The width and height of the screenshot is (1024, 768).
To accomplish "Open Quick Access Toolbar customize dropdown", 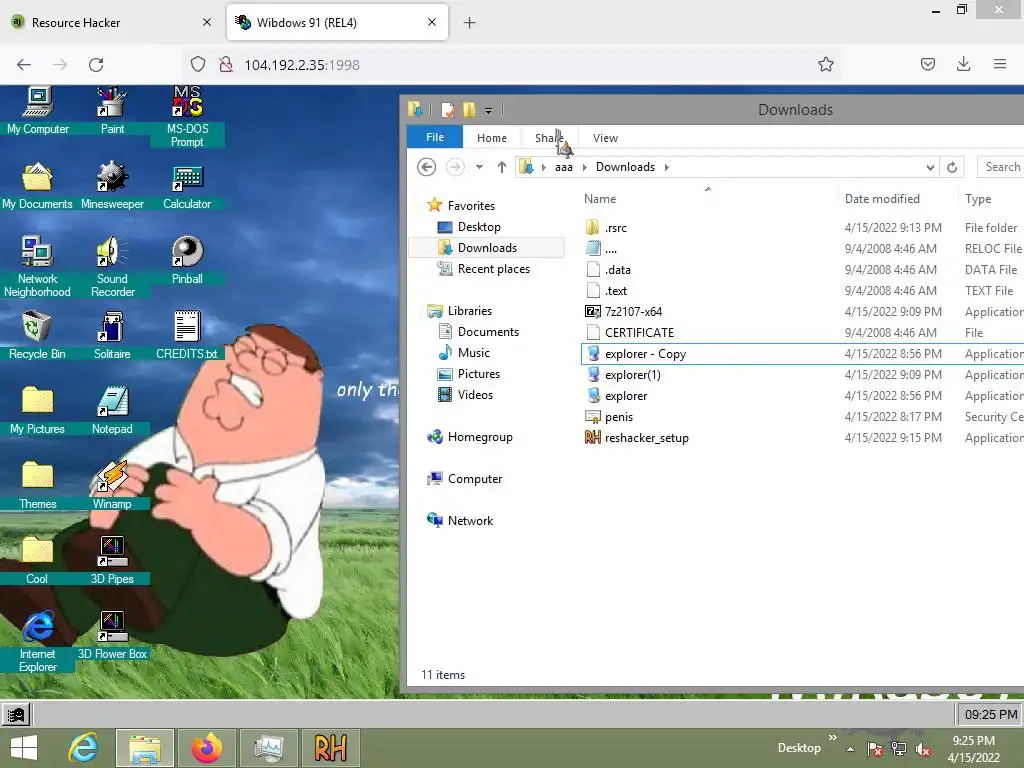I will (x=488, y=110).
